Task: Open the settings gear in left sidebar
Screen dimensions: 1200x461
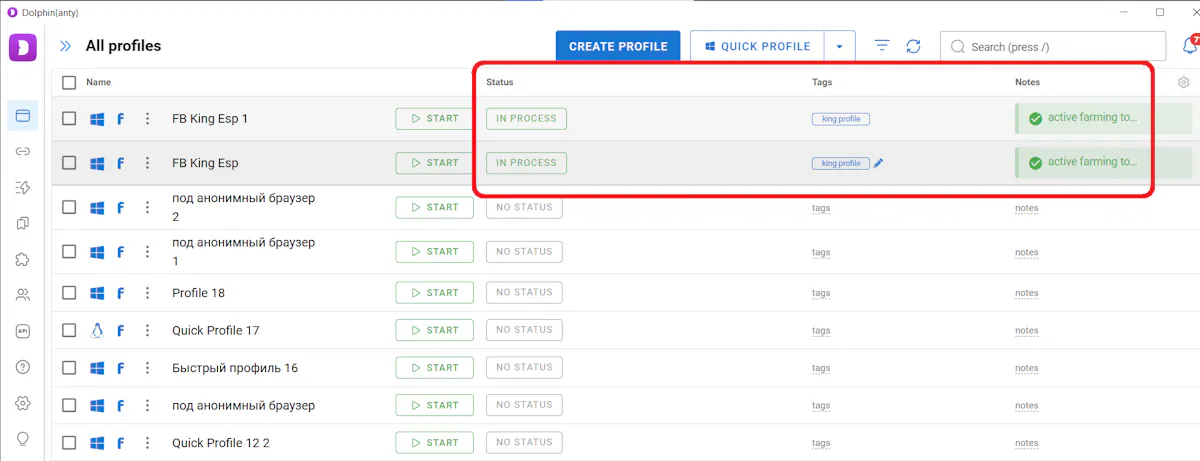Action: coord(22,403)
